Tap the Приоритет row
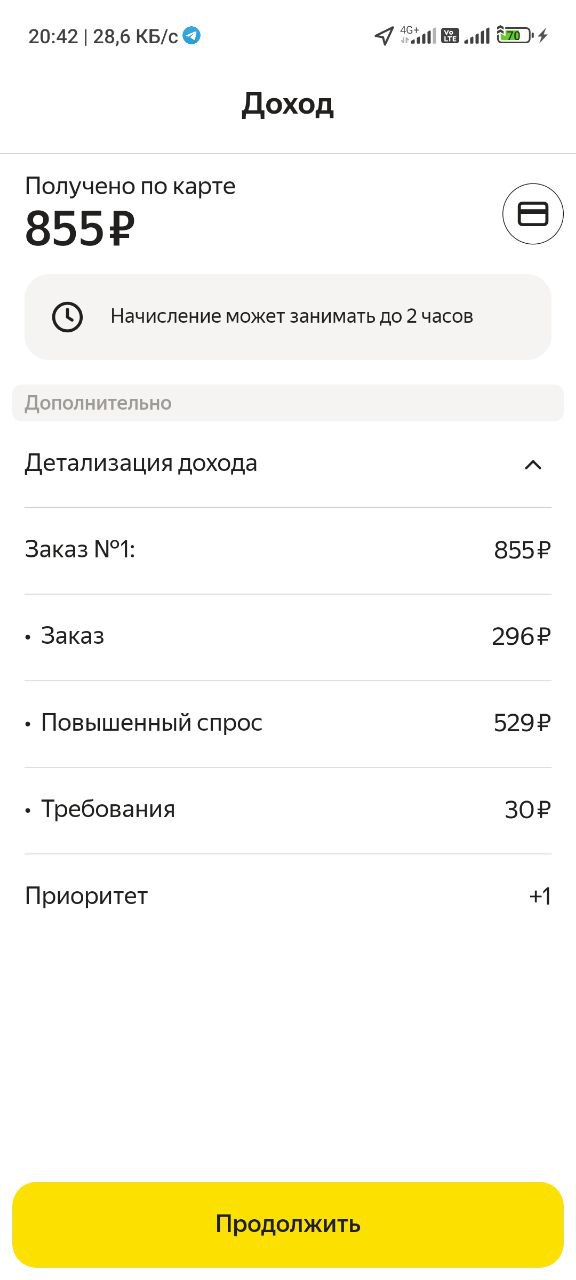576x1280 pixels. pyautogui.click(x=288, y=896)
